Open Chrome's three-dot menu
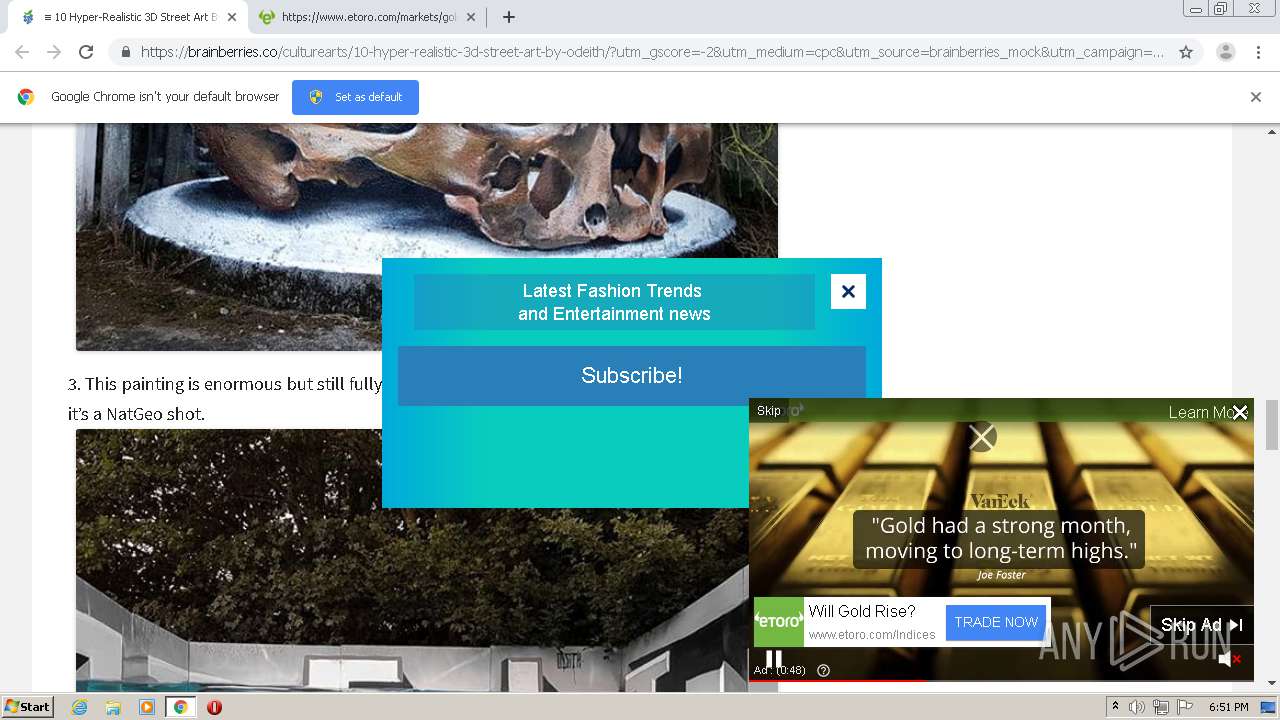1280x720 pixels. tap(1258, 52)
